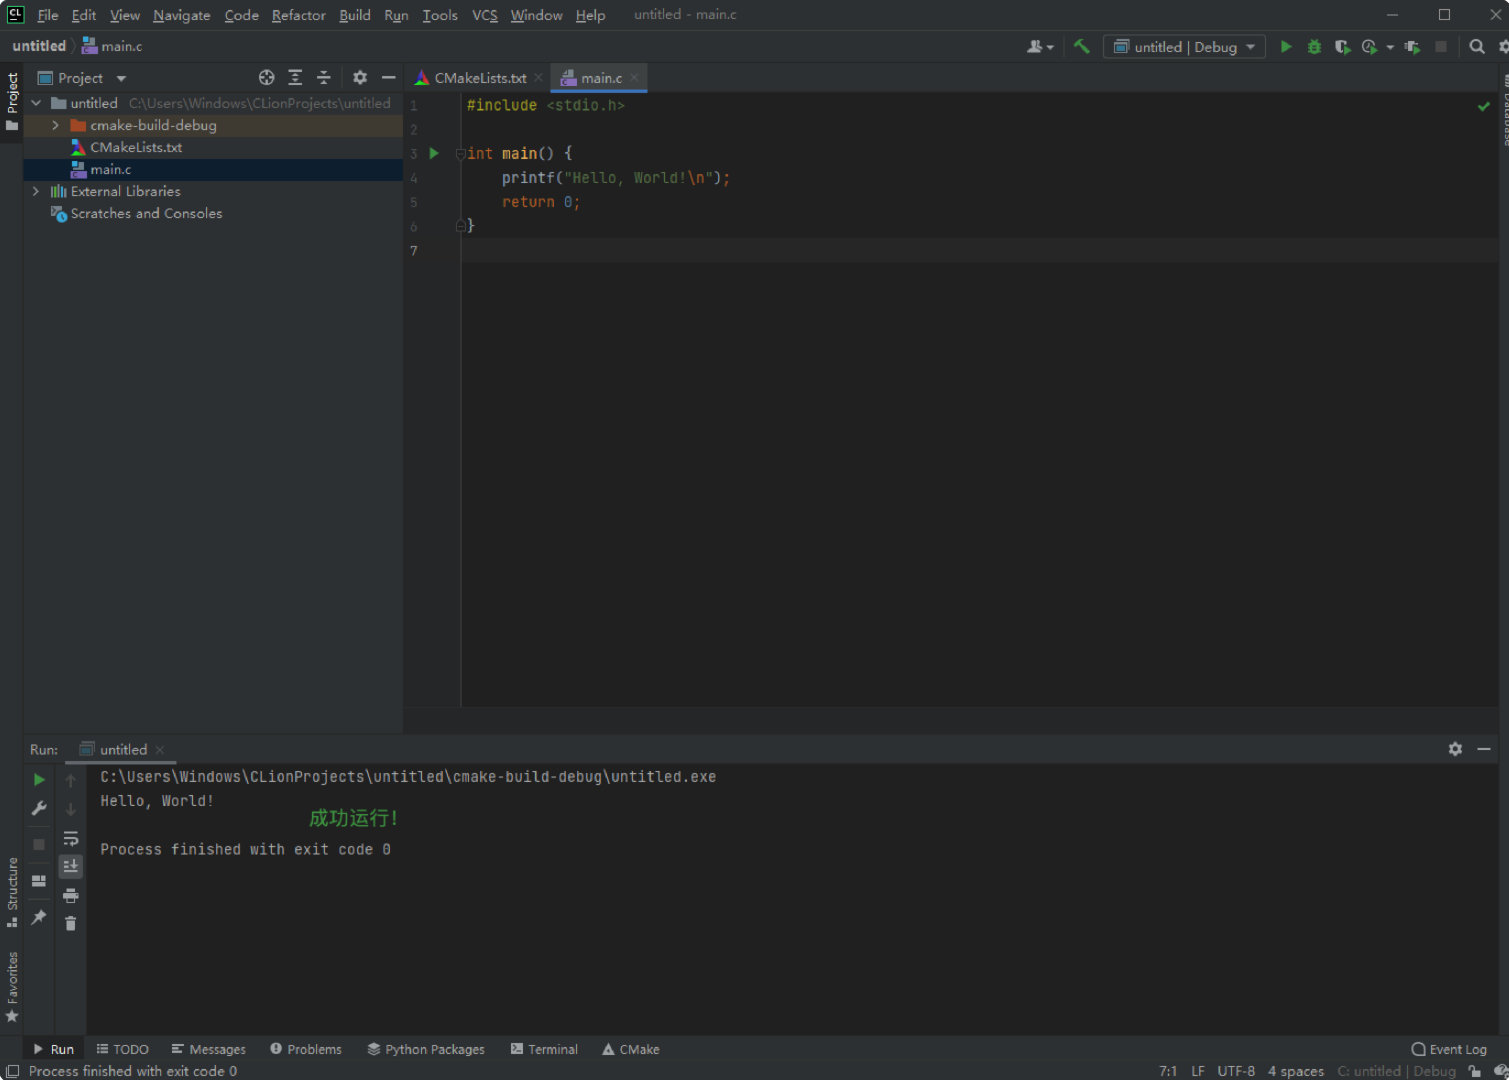1509x1080 pixels.
Task: Click the Build hammer icon in toolbar
Action: 1081,46
